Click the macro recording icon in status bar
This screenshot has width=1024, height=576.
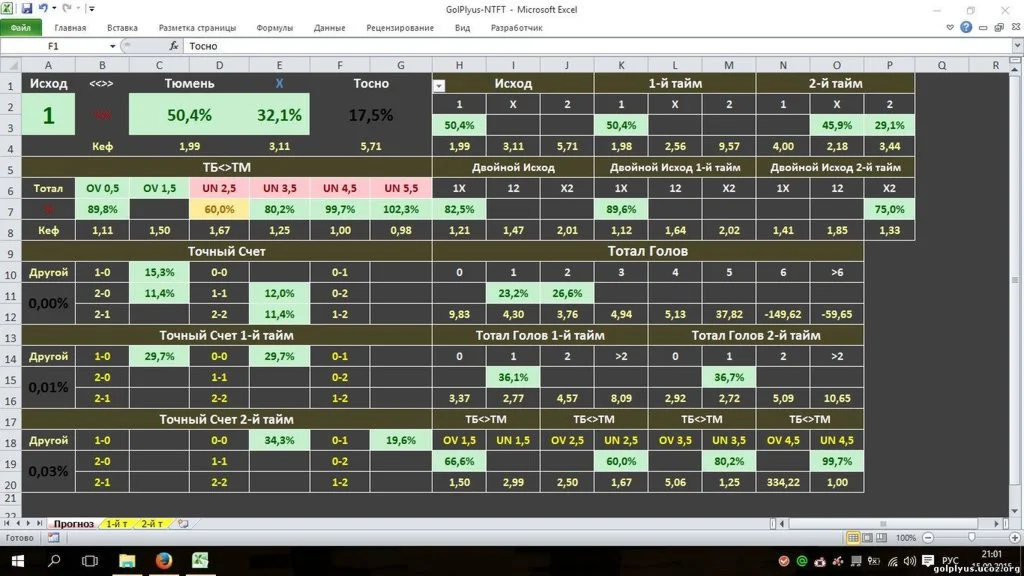click(x=54, y=537)
